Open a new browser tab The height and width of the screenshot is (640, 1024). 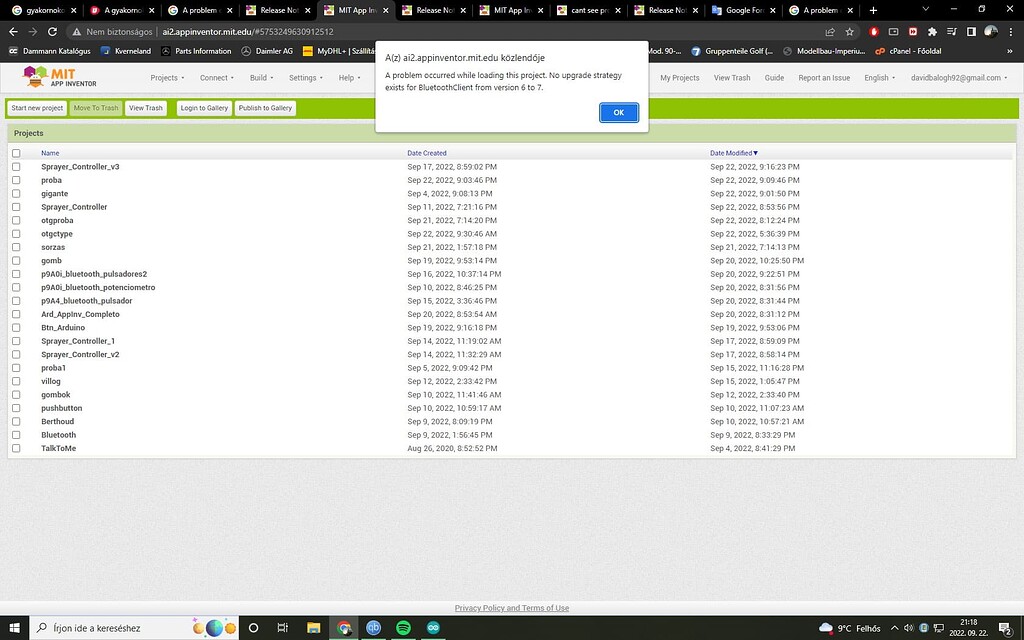(x=873, y=10)
